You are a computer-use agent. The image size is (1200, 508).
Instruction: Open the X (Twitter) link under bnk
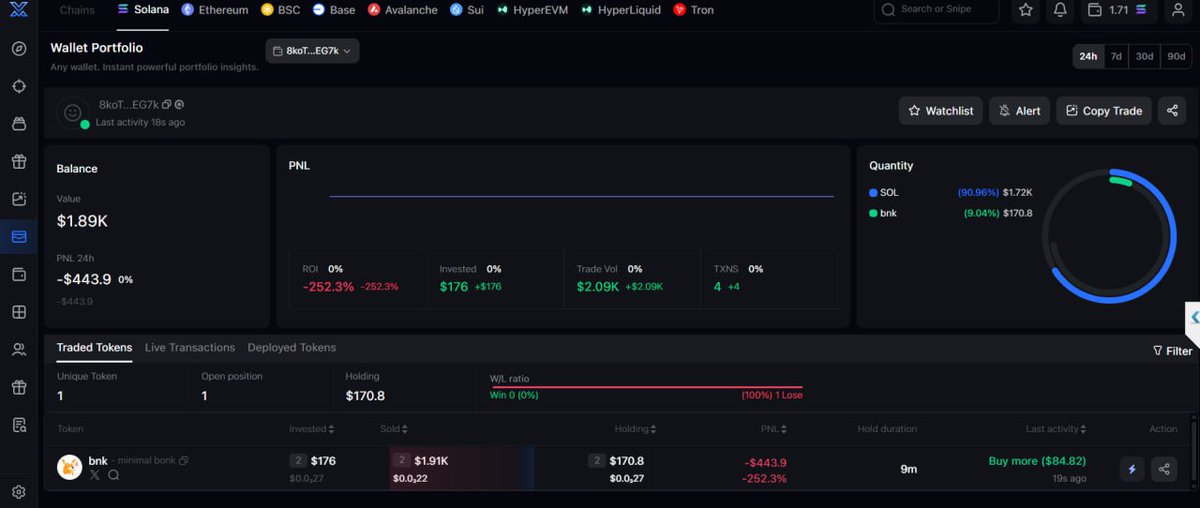[95, 475]
